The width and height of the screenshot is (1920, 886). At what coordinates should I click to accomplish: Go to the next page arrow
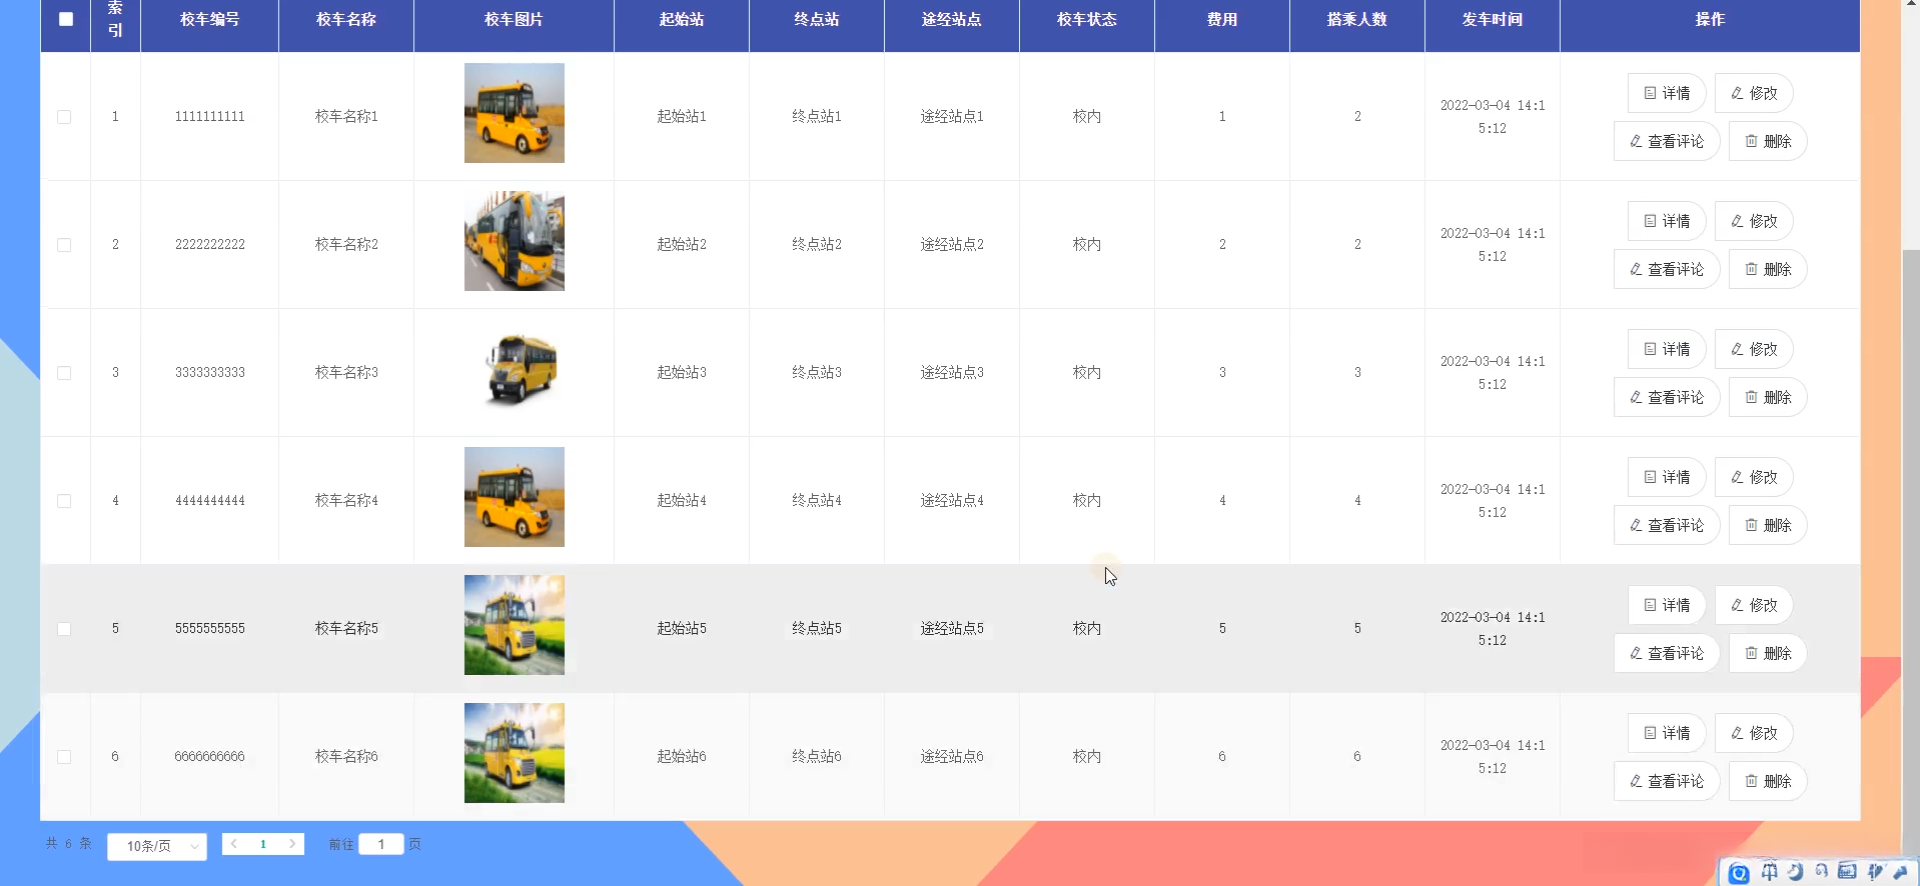292,844
